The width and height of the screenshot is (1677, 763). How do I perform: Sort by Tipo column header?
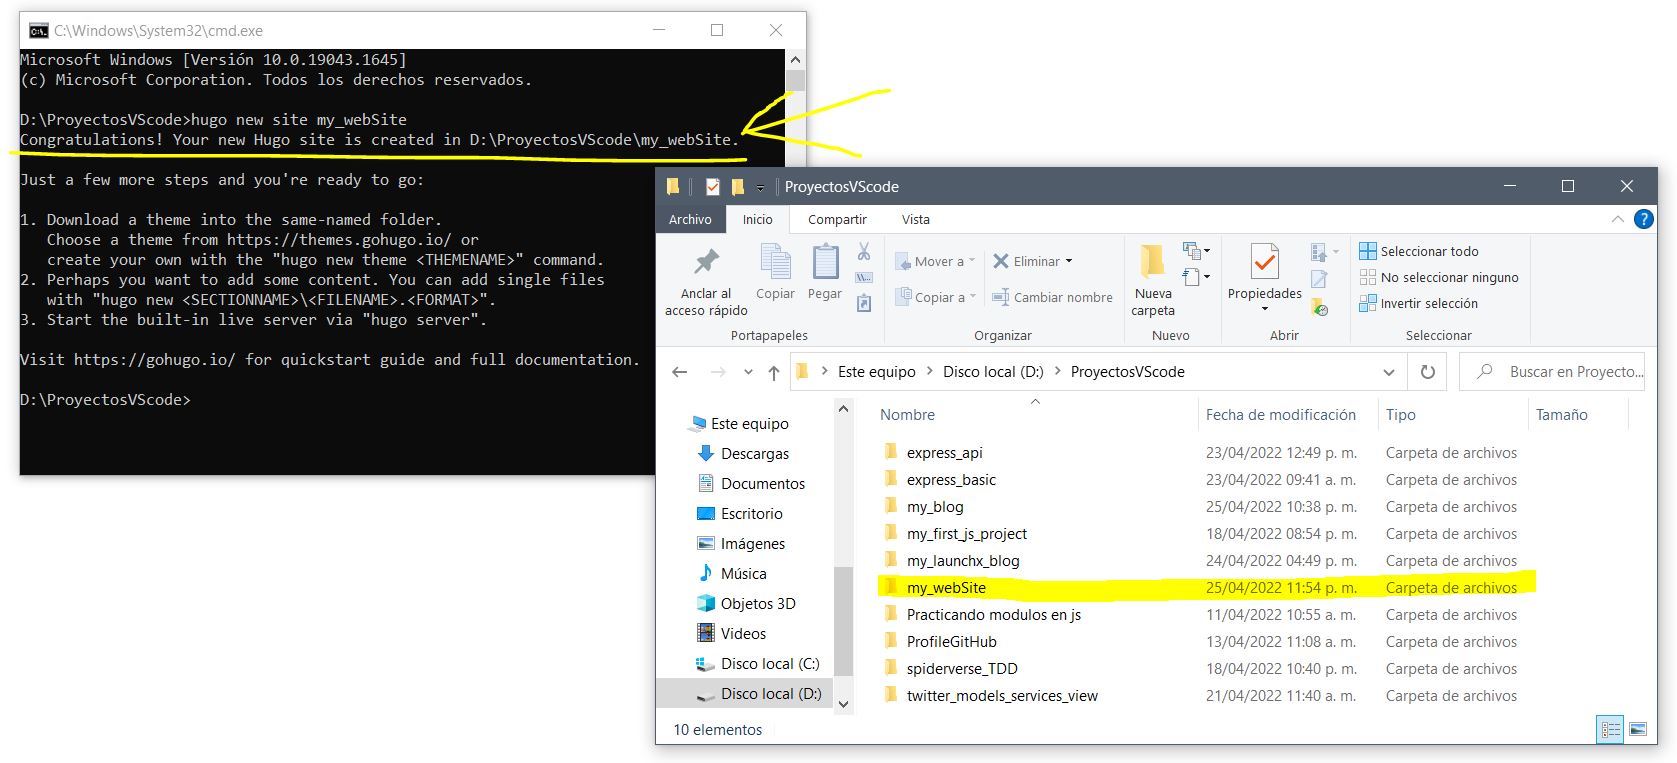1400,415
